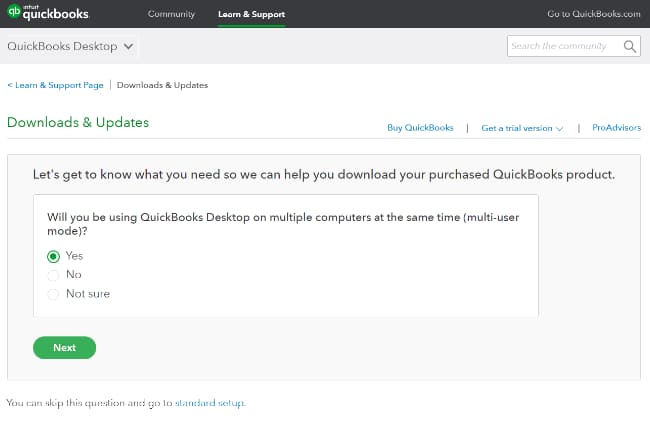Click the Downloads & Updates breadcrumb text
This screenshot has height=421, width=650.
162,85
